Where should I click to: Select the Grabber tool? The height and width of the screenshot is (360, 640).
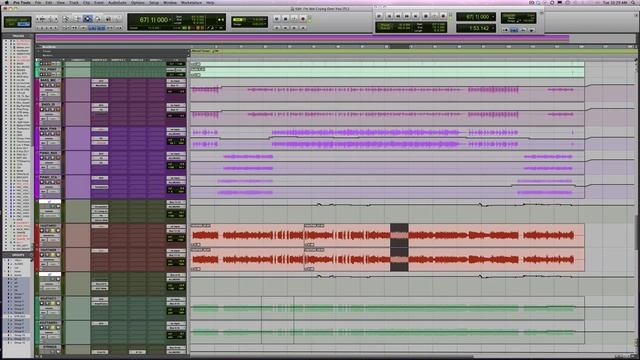98,18
